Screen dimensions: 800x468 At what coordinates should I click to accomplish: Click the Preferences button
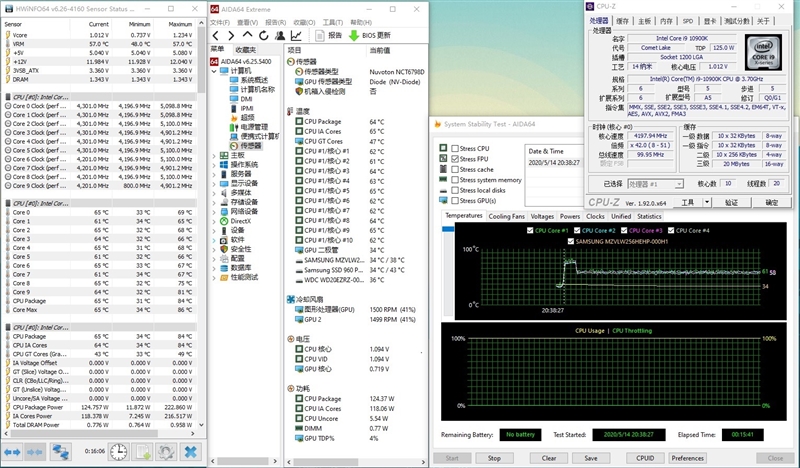[x=687, y=458]
